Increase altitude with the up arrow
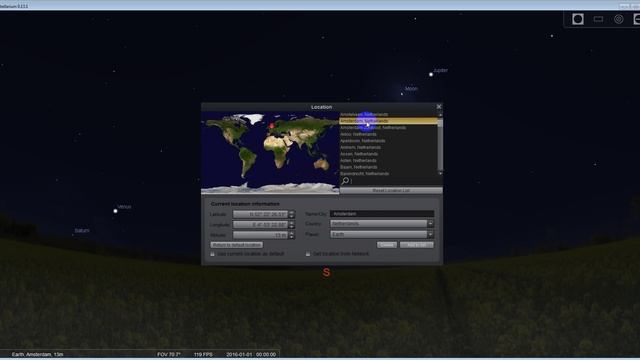This screenshot has height=360, width=640. (x=291, y=233)
